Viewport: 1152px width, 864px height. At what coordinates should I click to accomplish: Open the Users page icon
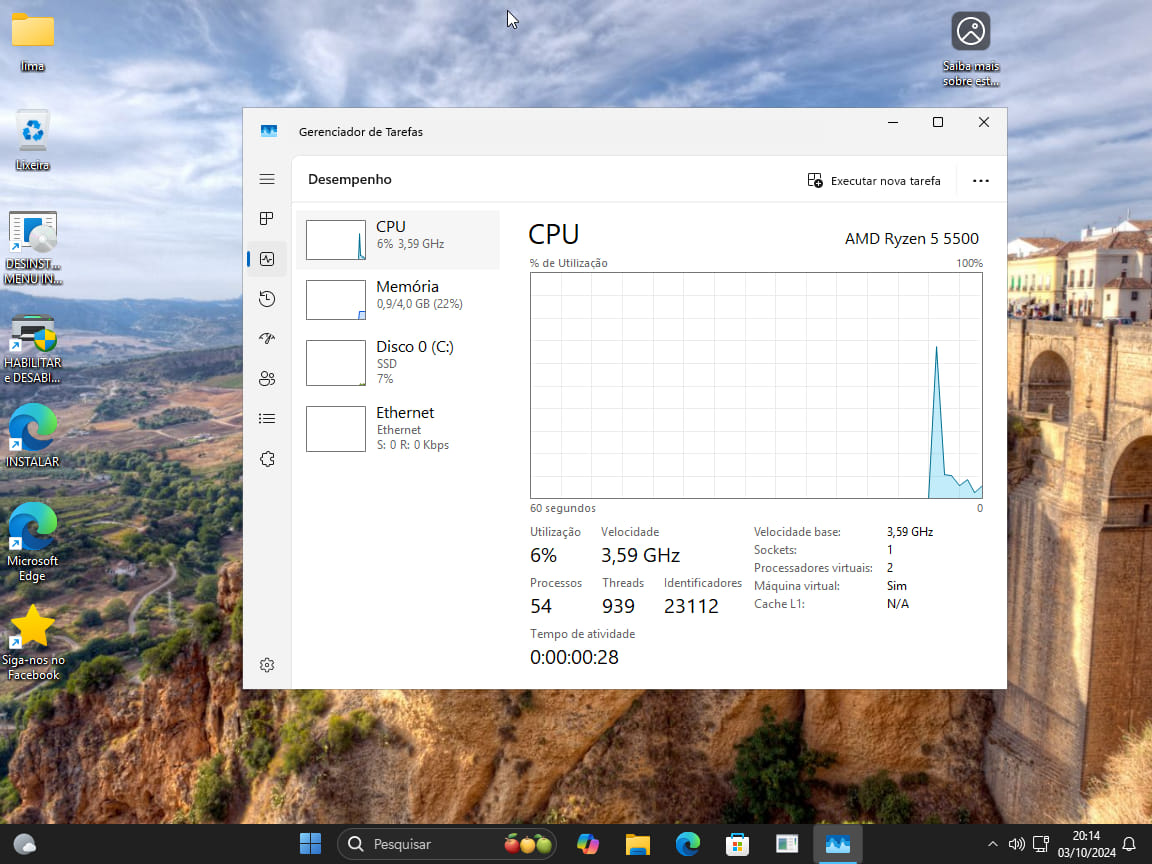[267, 379]
